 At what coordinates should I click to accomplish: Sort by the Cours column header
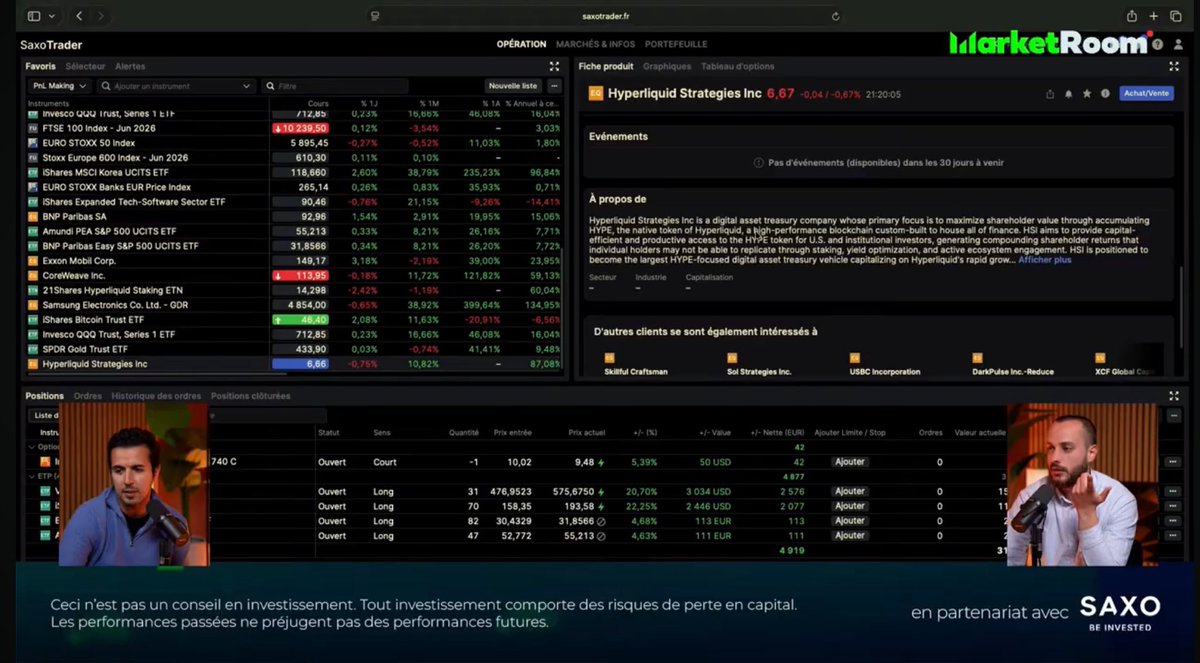(318, 103)
